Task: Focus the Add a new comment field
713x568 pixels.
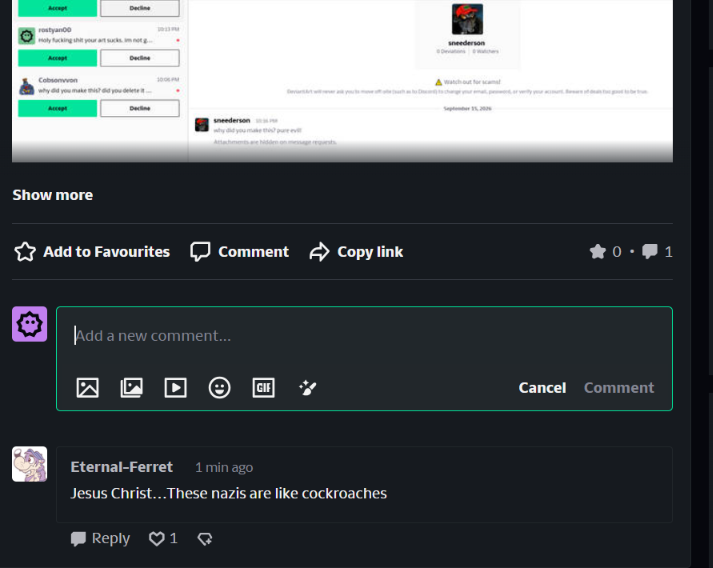Action: point(364,336)
